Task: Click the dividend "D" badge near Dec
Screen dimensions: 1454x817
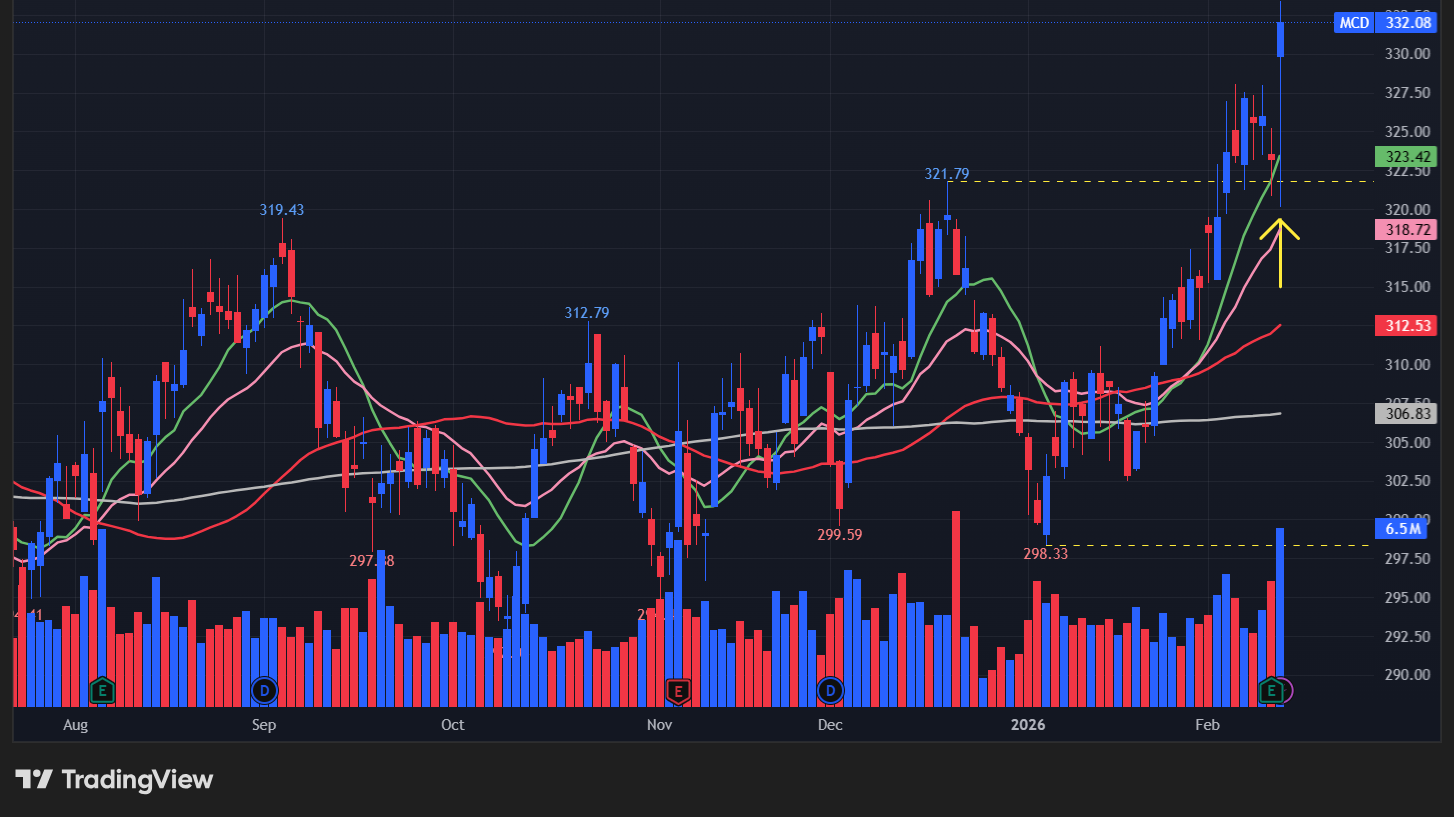Action: pyautogui.click(x=829, y=690)
